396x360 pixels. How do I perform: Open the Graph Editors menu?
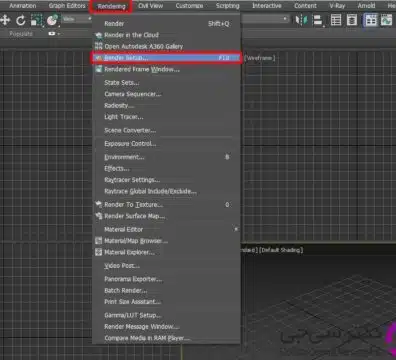tap(67, 6)
